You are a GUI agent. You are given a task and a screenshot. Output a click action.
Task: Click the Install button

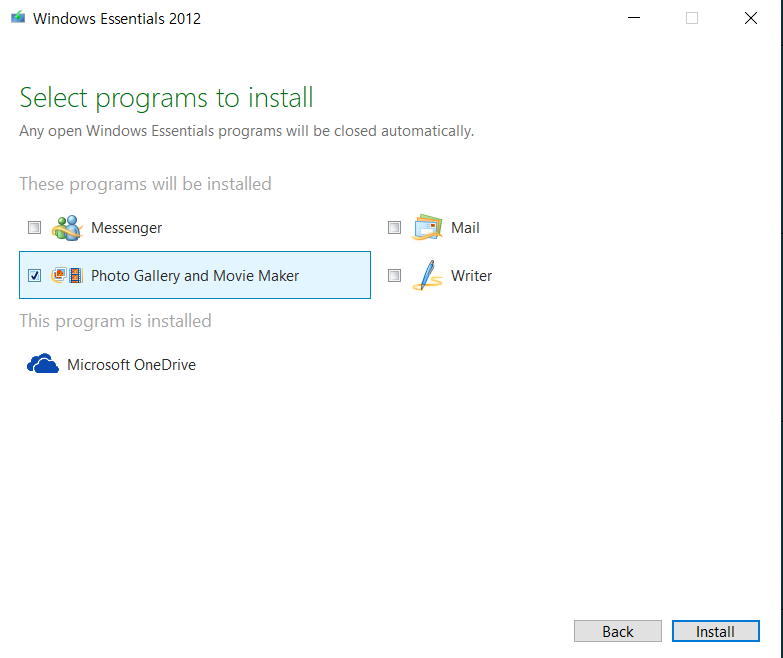pyautogui.click(x=716, y=632)
